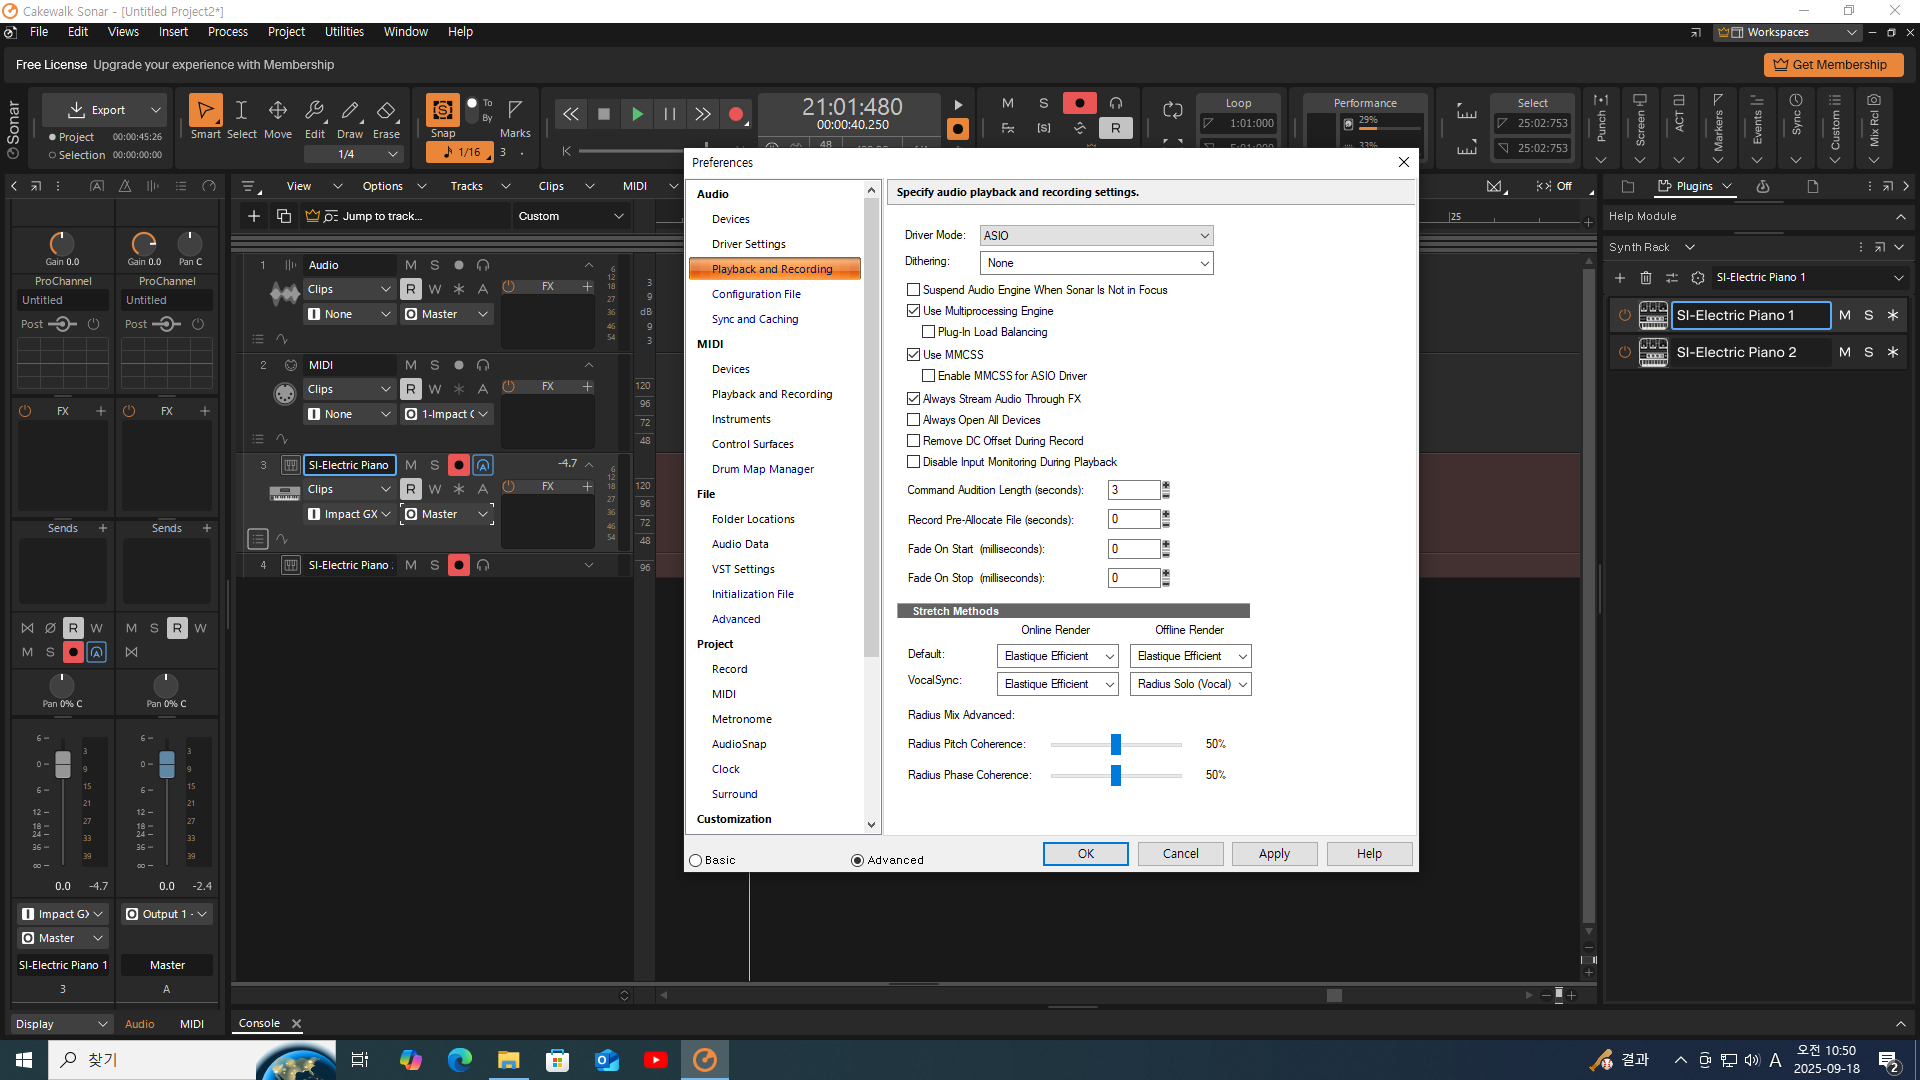Open Microsoft Edge from taskbar
This screenshot has height=1080, width=1920.
[x=460, y=1060]
